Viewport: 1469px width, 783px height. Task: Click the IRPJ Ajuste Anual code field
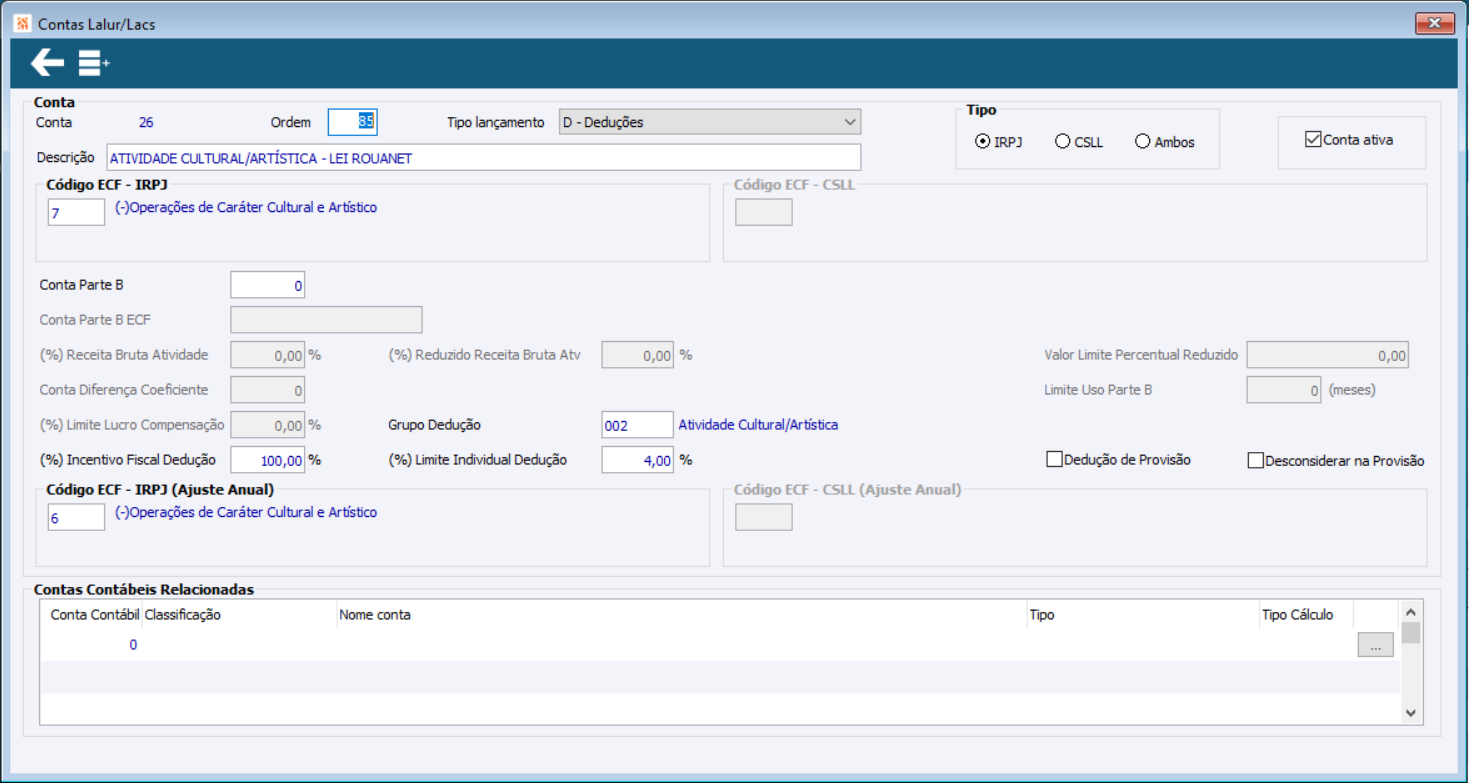pos(76,517)
